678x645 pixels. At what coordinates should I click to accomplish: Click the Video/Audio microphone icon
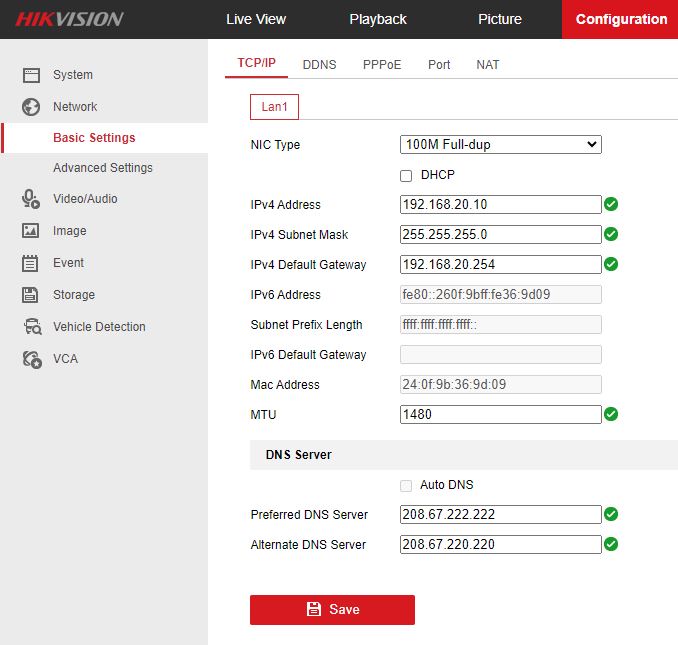pos(31,199)
